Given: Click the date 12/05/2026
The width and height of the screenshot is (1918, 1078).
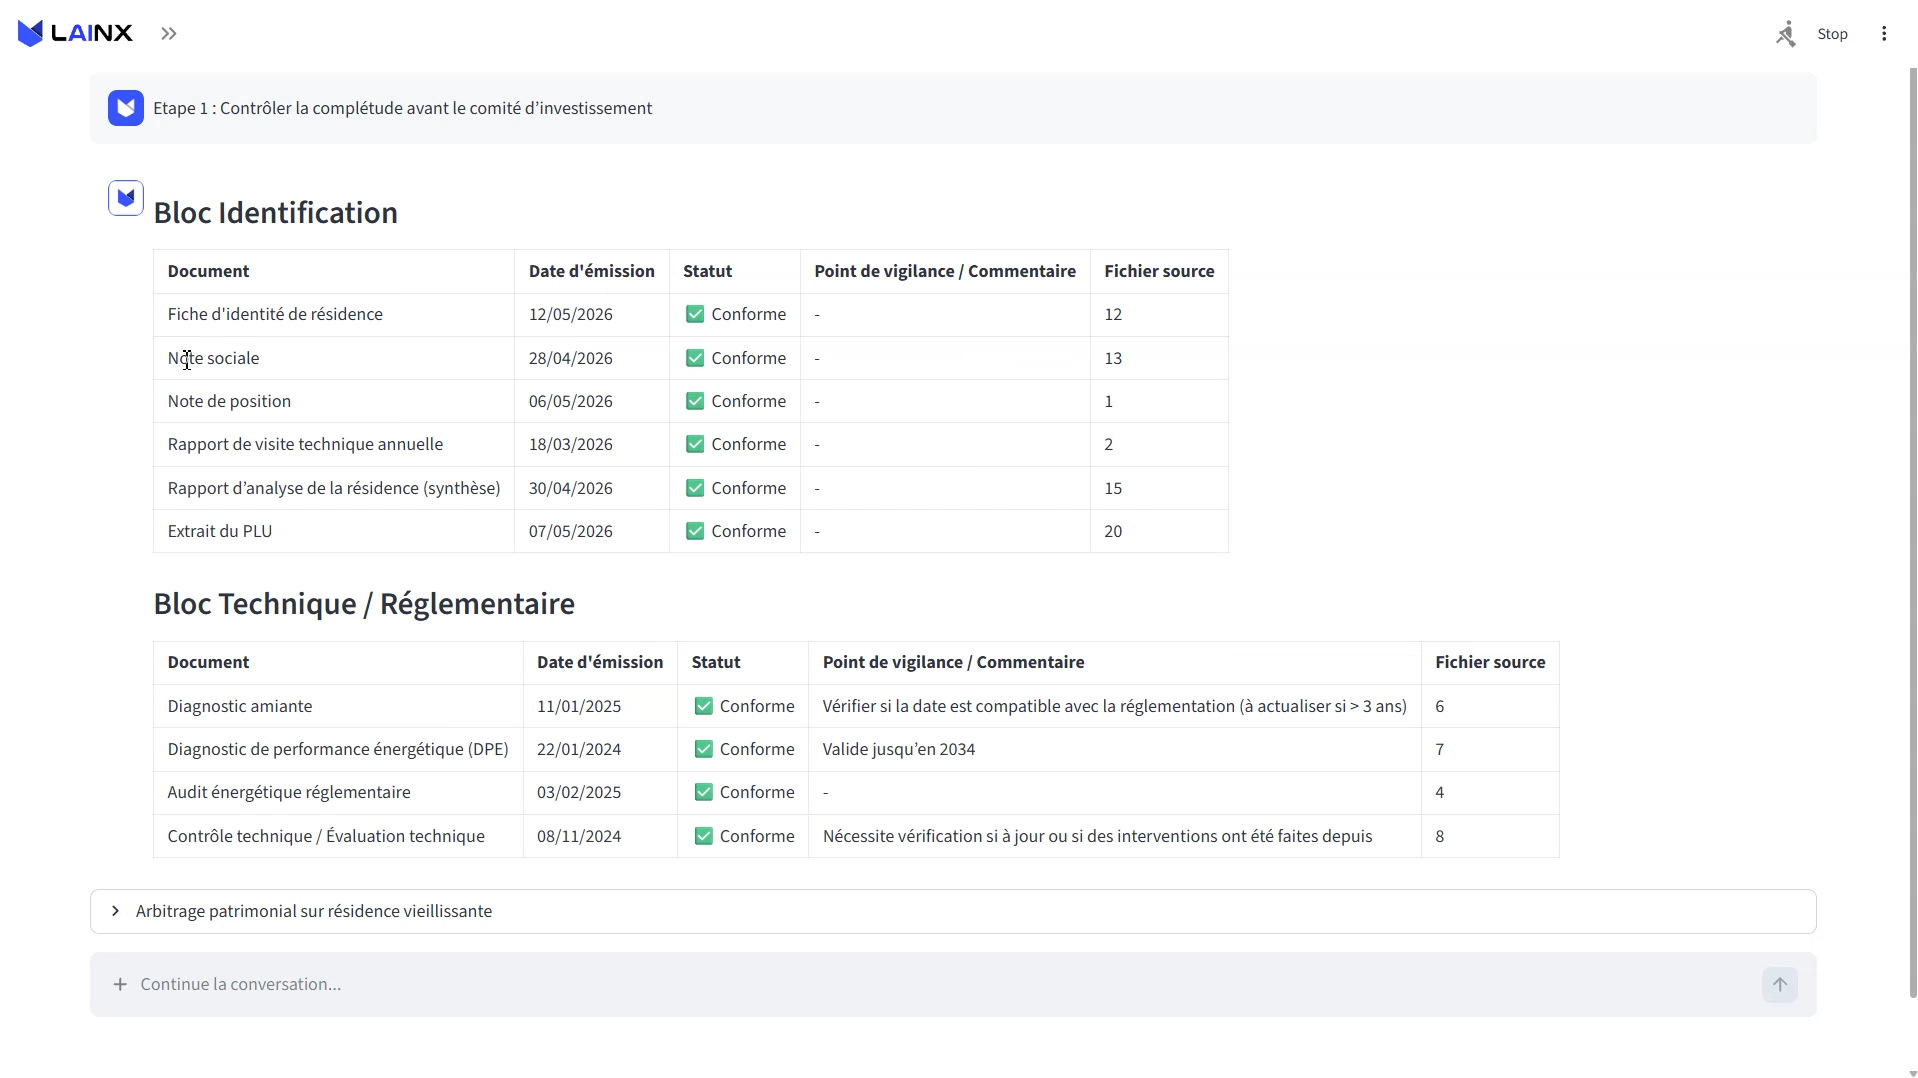Looking at the screenshot, I should 571,314.
